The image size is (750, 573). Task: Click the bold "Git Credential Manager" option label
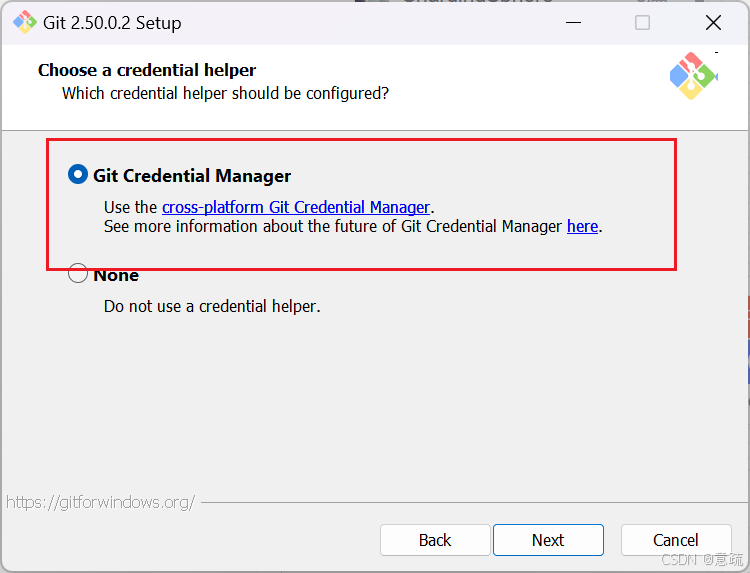192,176
